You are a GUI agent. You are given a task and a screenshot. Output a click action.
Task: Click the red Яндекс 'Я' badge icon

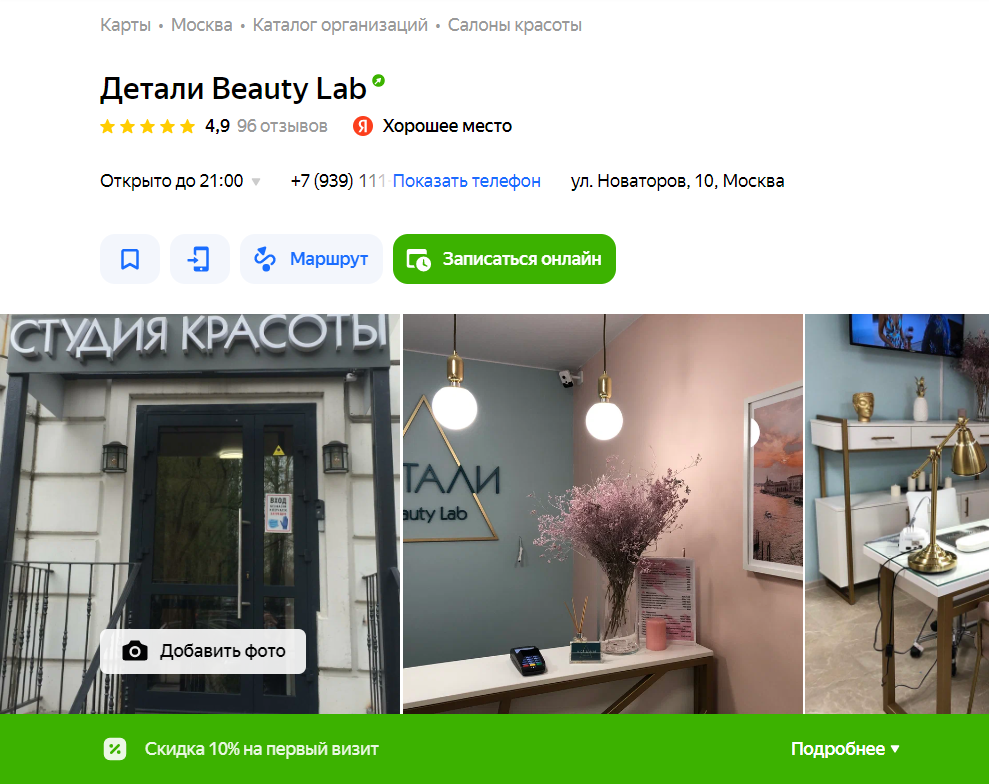363,126
